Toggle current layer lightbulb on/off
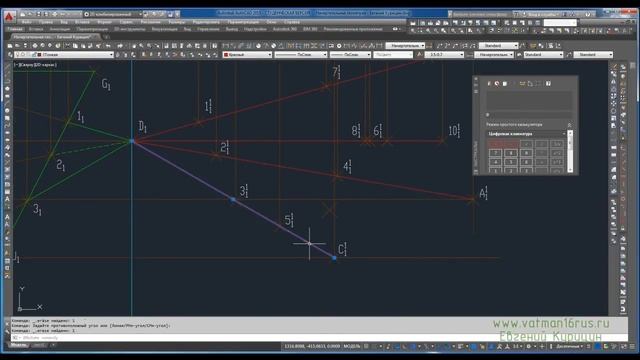Image resolution: width=640 pixels, height=360 pixels. (x=18, y=54)
